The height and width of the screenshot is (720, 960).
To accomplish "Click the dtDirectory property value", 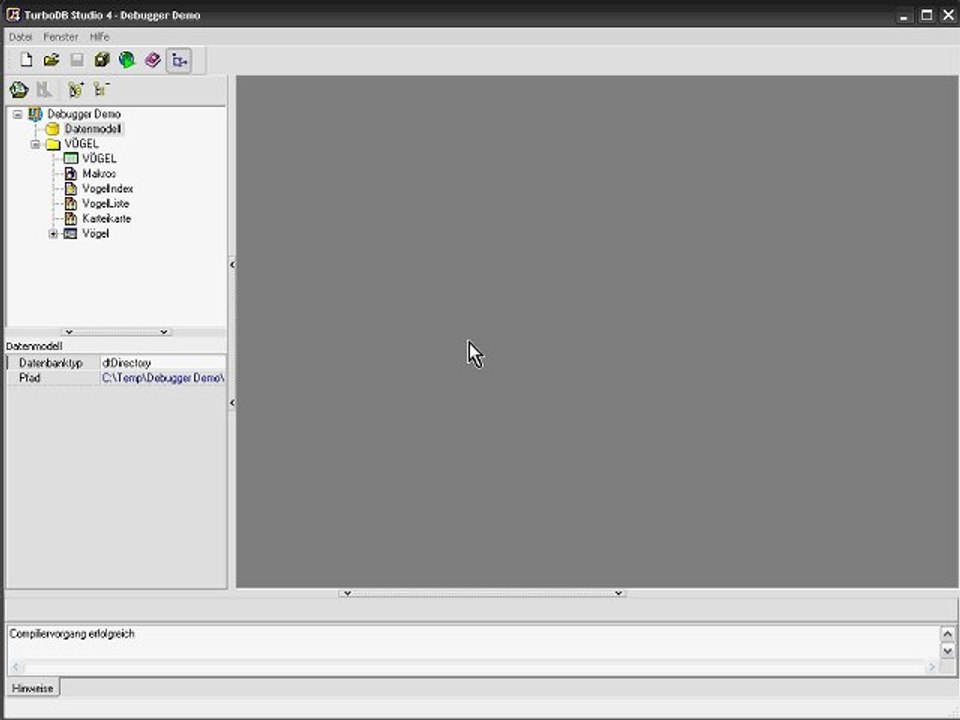I will coord(163,363).
